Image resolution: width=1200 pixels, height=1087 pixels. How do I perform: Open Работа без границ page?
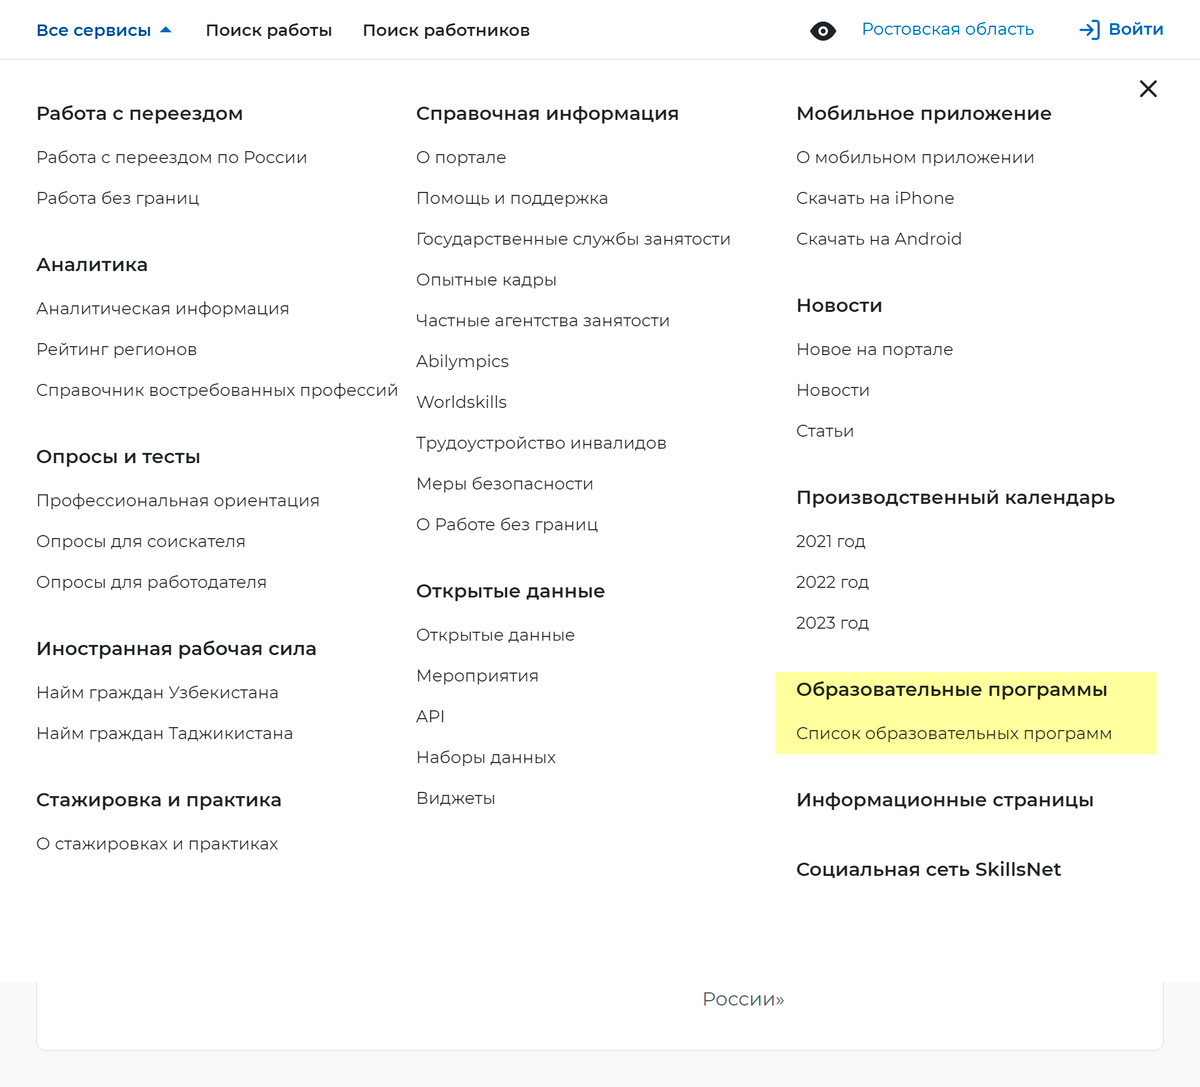click(118, 198)
